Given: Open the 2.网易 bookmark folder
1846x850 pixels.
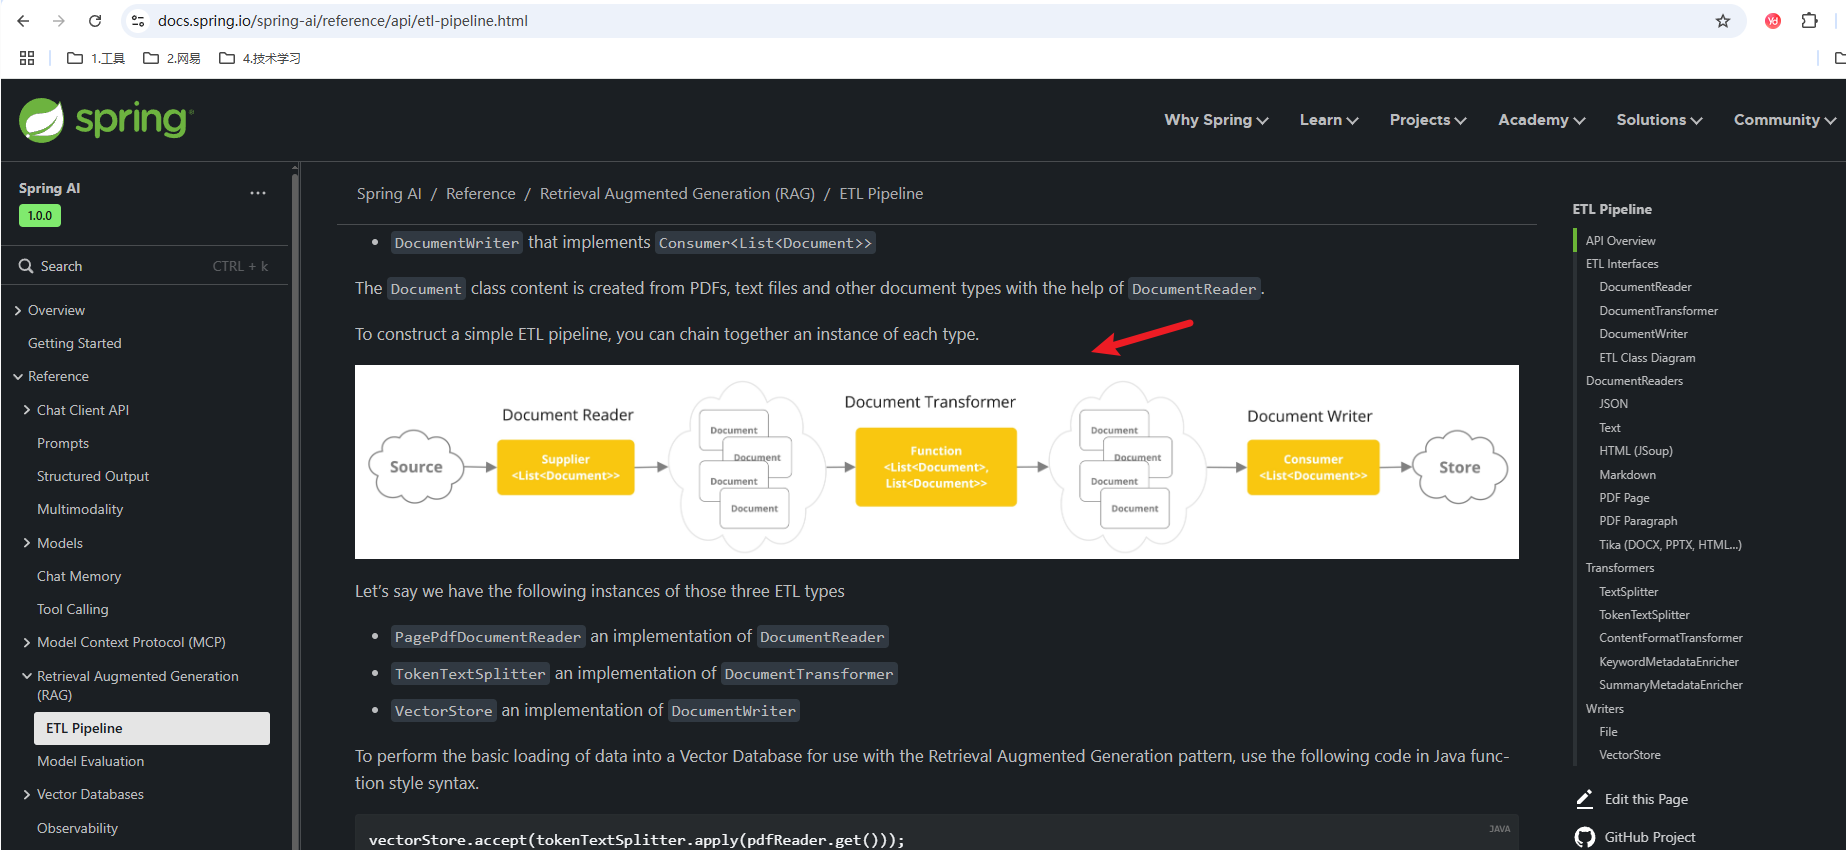Looking at the screenshot, I should pyautogui.click(x=172, y=58).
